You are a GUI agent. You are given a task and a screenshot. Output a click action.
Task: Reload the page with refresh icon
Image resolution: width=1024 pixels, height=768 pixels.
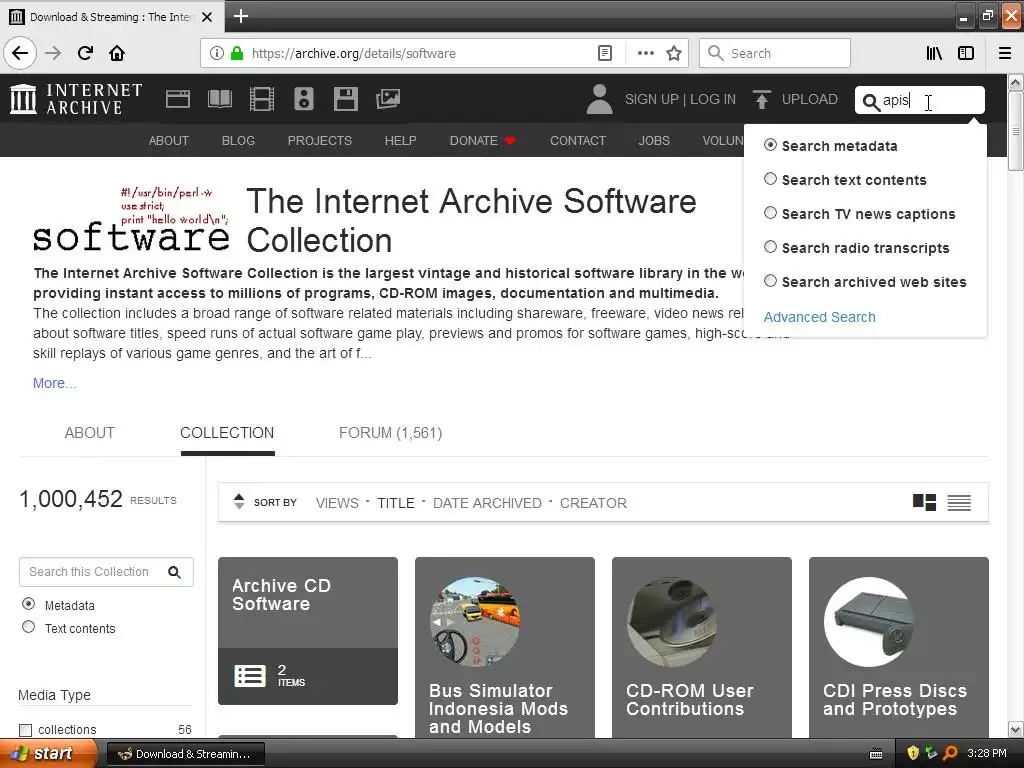click(x=86, y=53)
